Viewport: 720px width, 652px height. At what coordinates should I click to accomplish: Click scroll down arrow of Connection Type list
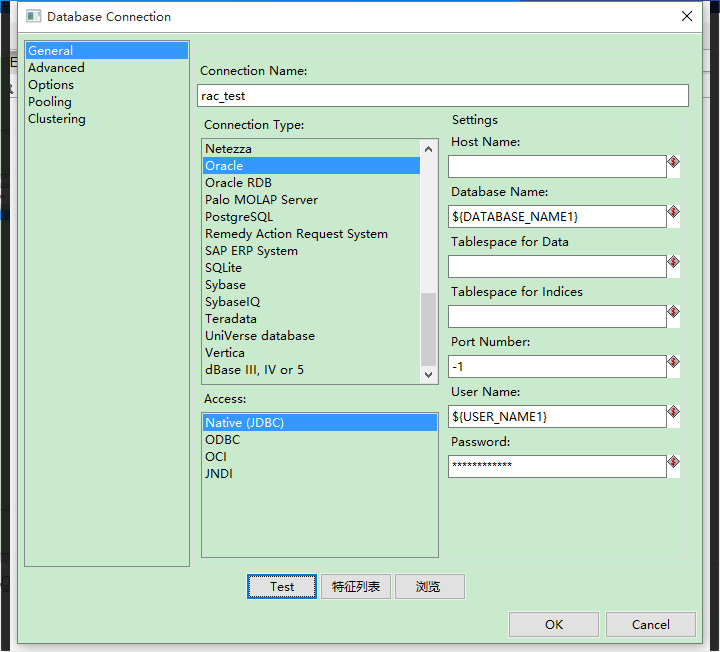coord(428,374)
